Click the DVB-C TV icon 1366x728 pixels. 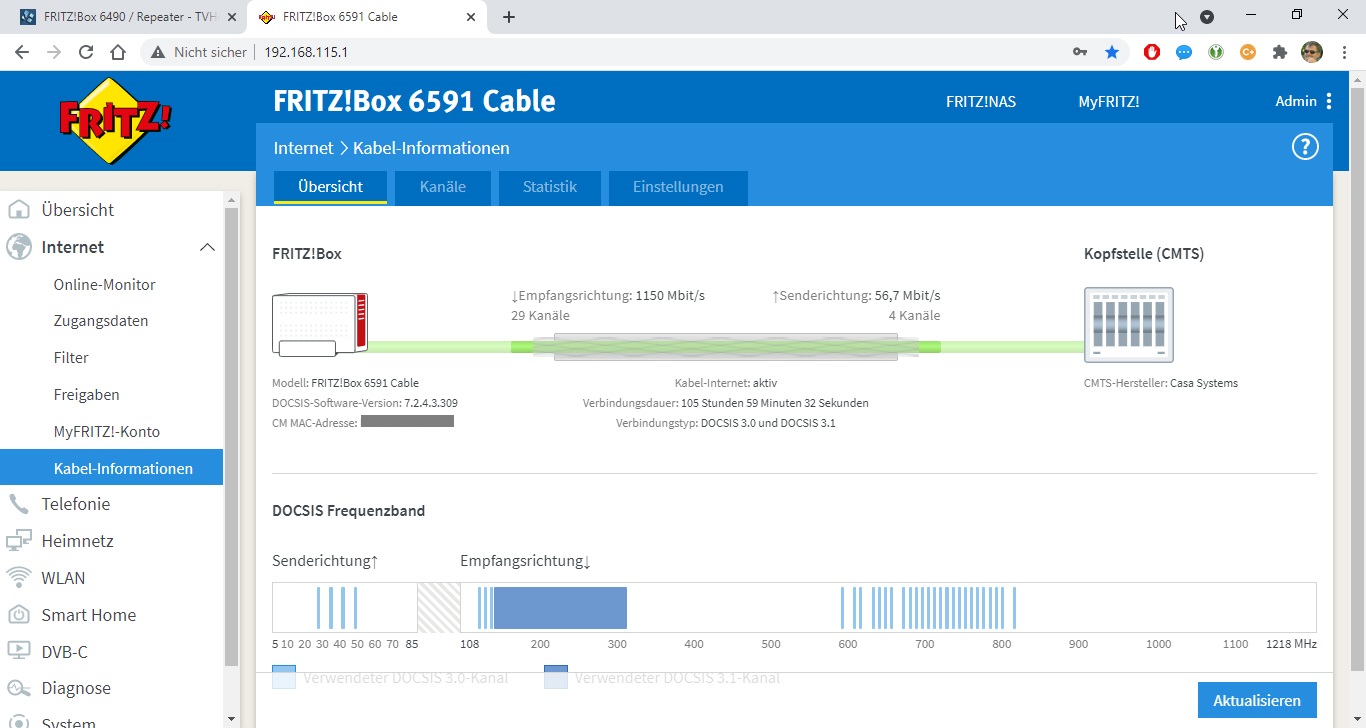(x=18, y=652)
